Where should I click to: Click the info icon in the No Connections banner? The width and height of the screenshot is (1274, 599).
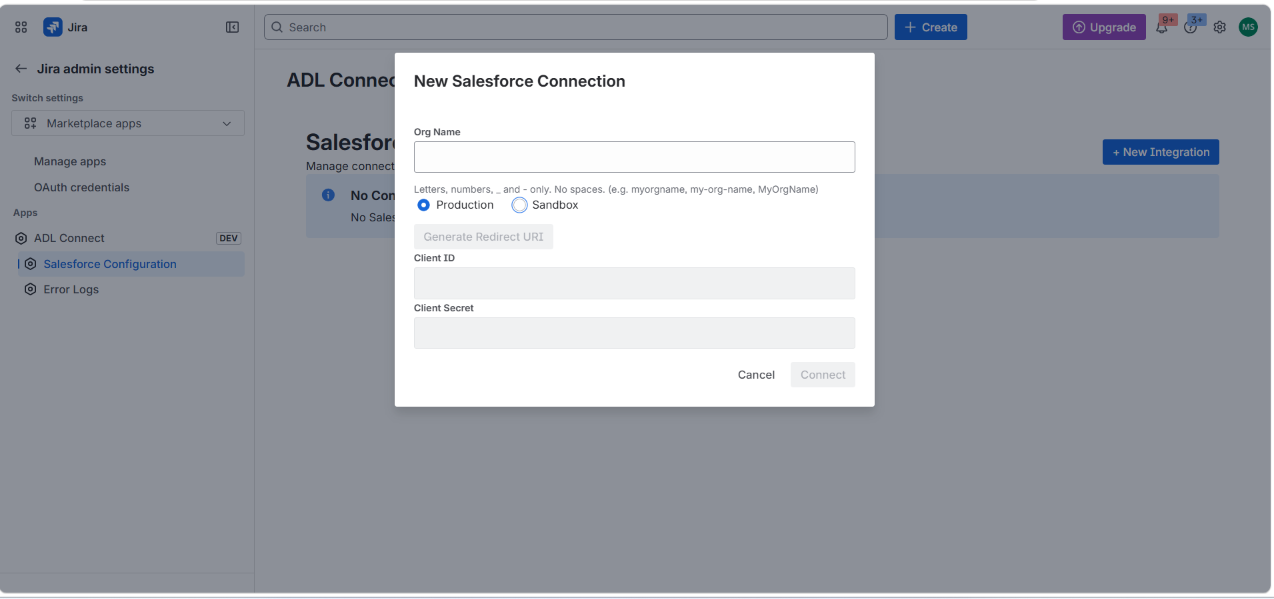(x=327, y=195)
